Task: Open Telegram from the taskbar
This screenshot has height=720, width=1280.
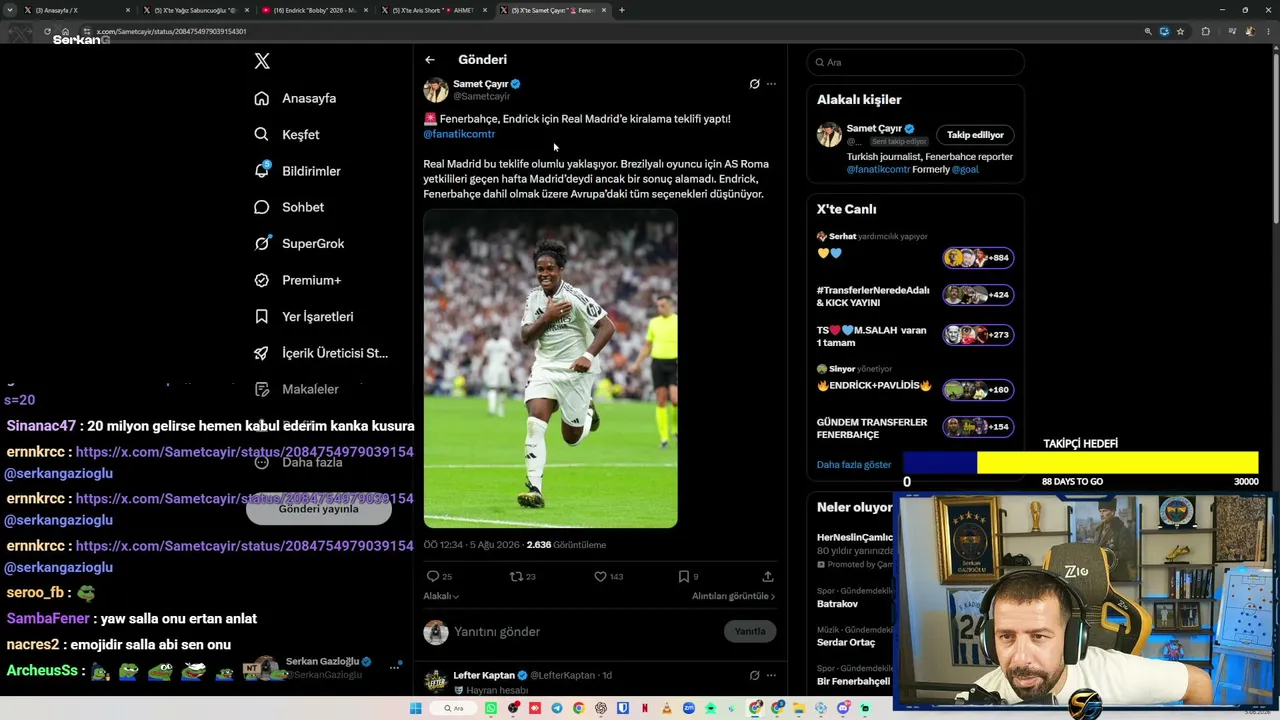Action: click(557, 708)
